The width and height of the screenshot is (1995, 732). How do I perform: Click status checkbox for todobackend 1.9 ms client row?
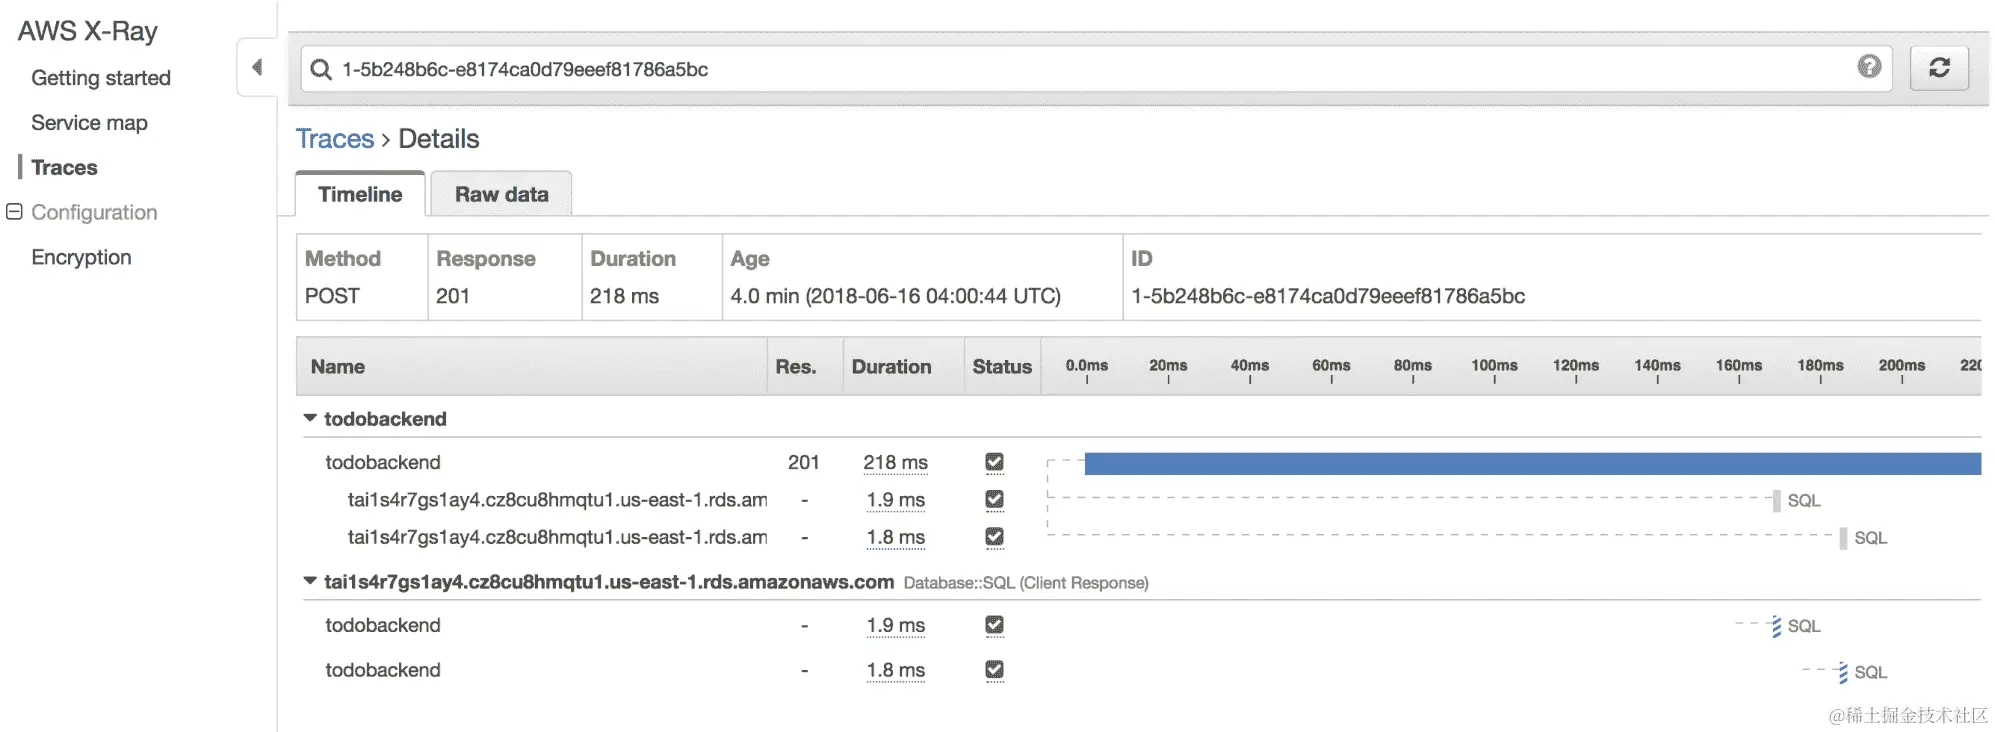994,625
